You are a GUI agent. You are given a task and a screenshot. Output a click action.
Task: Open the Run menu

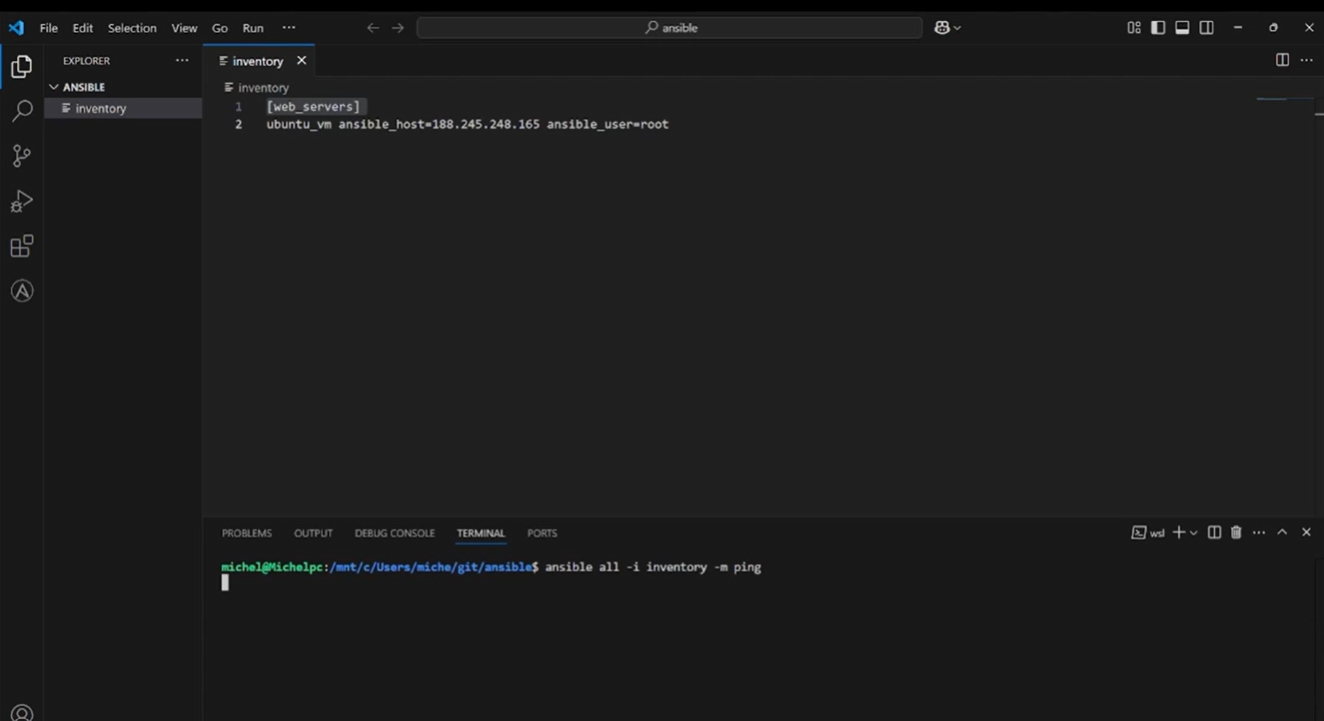(x=253, y=28)
